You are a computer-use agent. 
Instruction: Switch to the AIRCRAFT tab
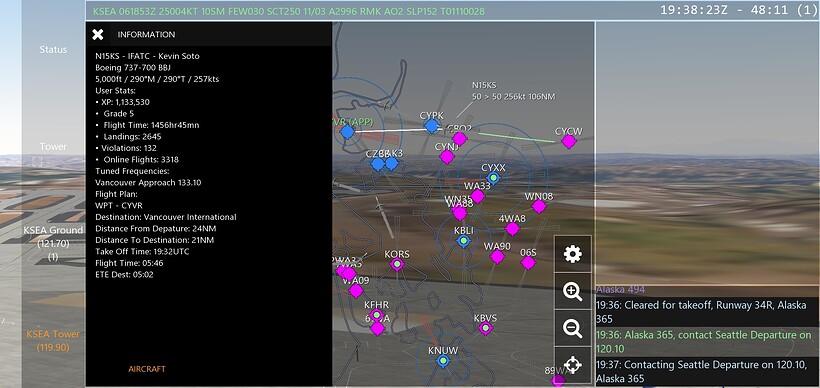pos(147,369)
